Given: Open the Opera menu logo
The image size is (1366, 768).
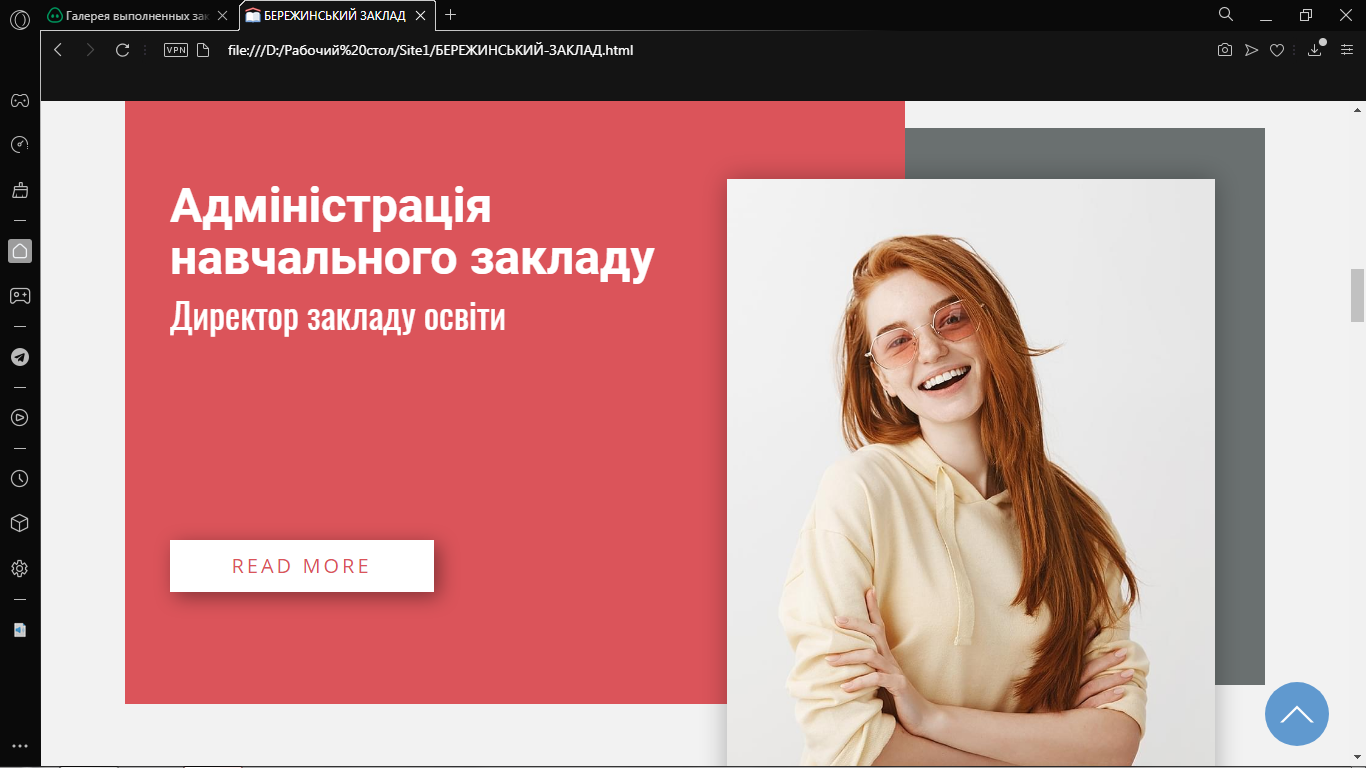Looking at the screenshot, I should tap(19, 19).
